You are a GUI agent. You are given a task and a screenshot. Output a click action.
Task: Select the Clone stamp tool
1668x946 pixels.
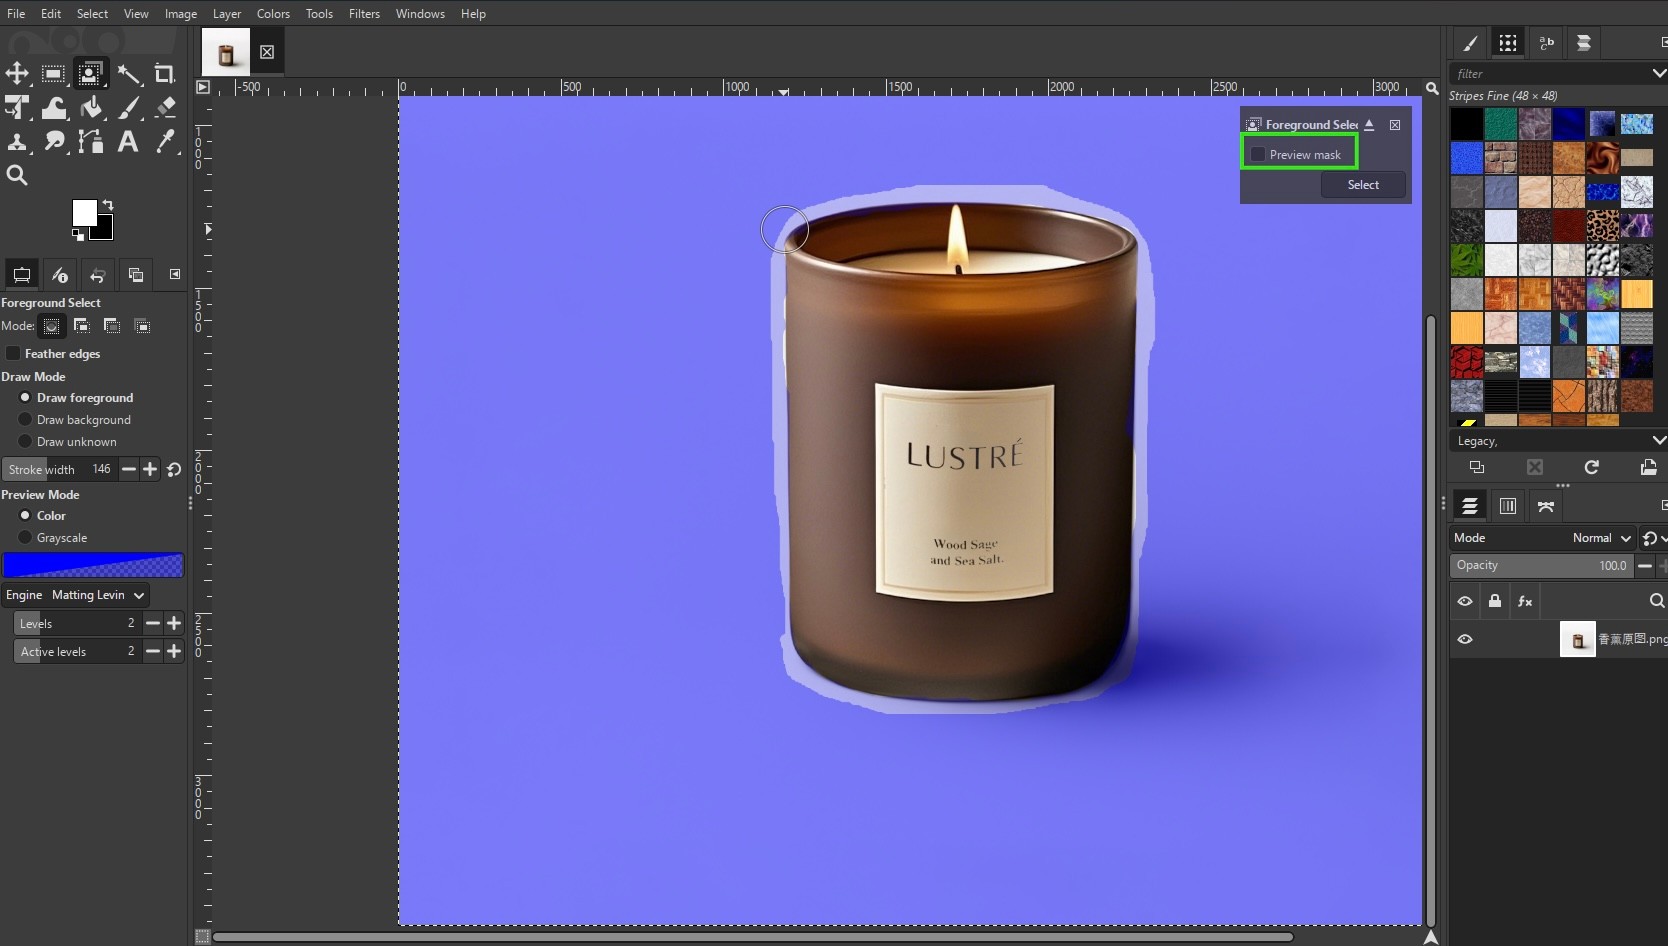click(x=17, y=141)
